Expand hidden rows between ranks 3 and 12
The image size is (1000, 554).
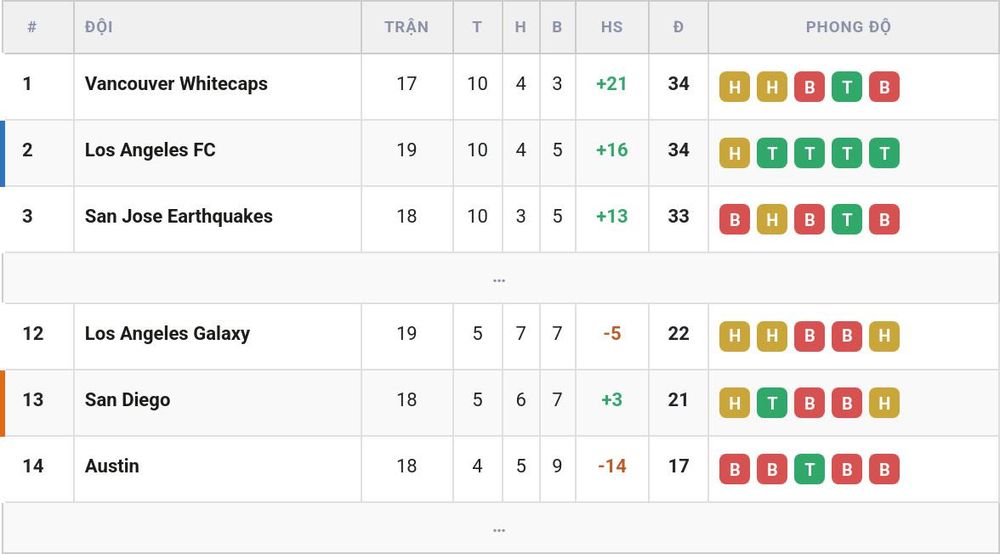tap(499, 279)
